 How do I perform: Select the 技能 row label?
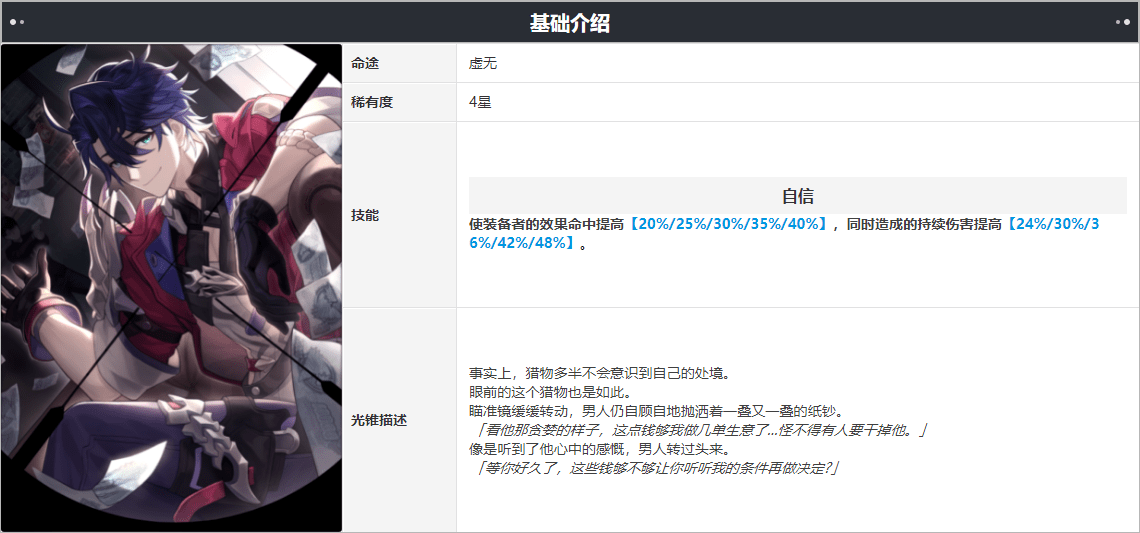coord(365,215)
